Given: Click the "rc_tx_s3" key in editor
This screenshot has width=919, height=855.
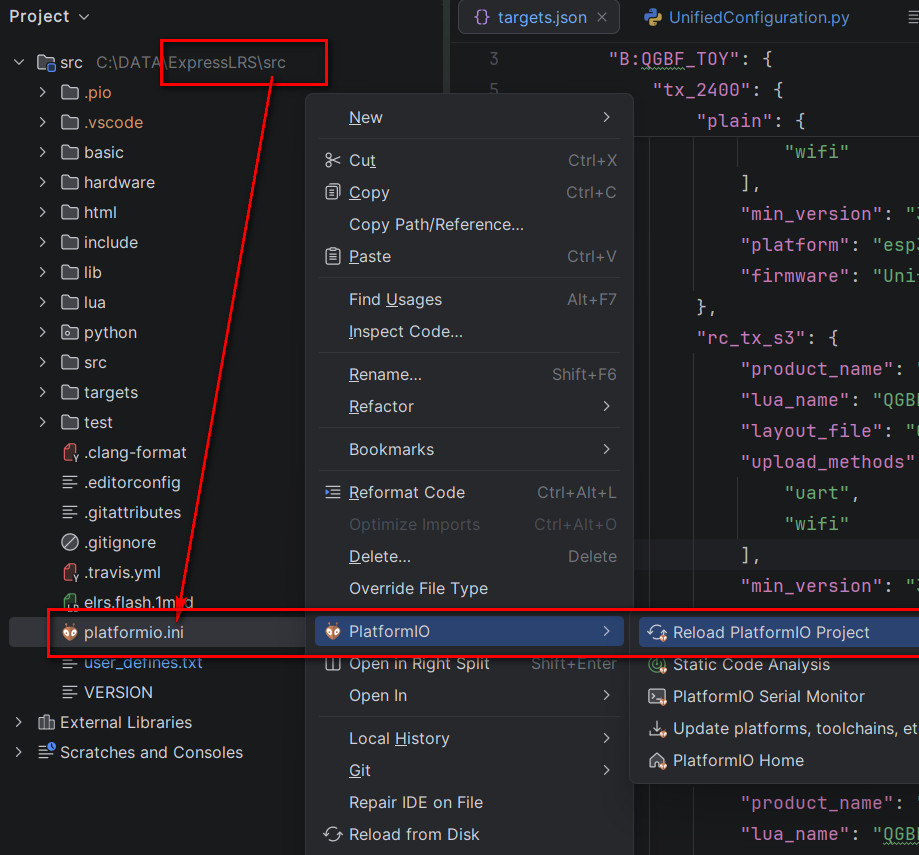Looking at the screenshot, I should click(750, 338).
